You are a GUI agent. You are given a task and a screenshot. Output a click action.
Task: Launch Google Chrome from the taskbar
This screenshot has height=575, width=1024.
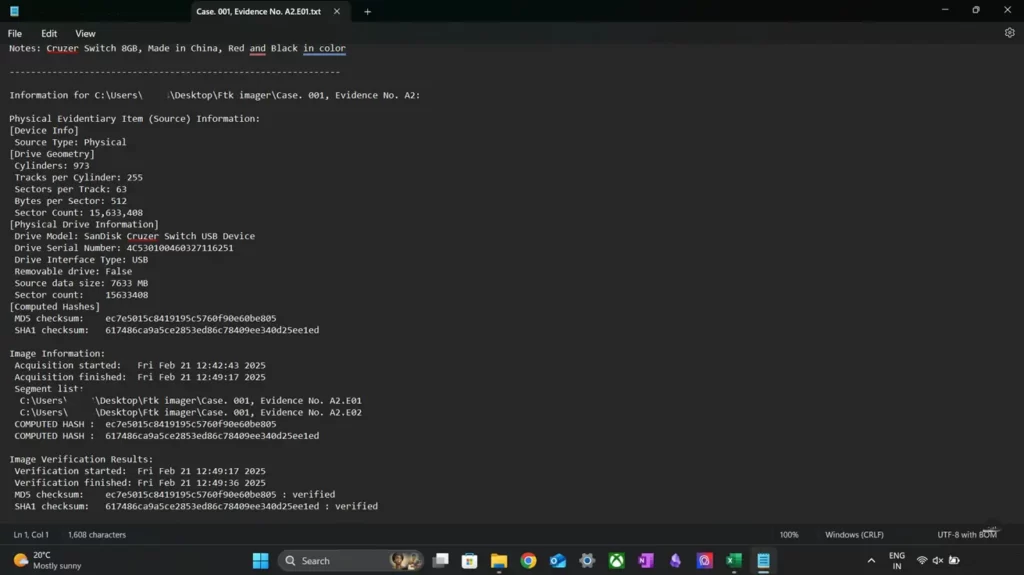point(528,560)
